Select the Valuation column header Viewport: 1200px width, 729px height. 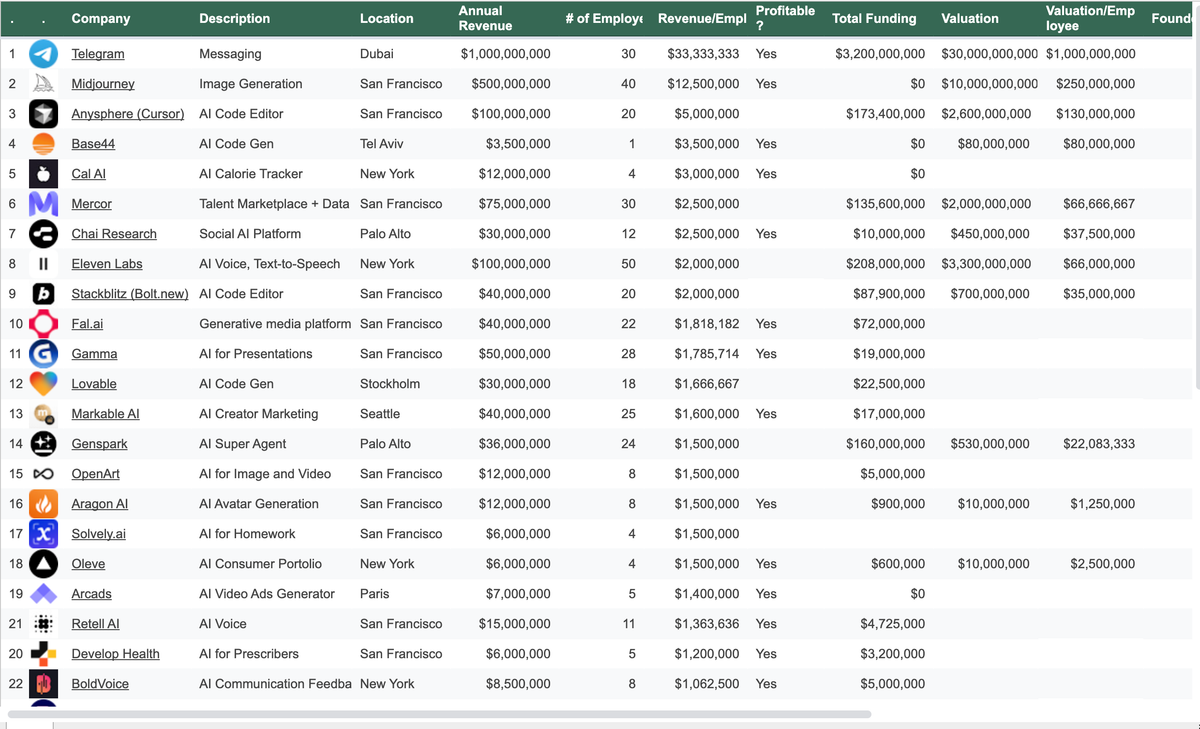click(970, 18)
